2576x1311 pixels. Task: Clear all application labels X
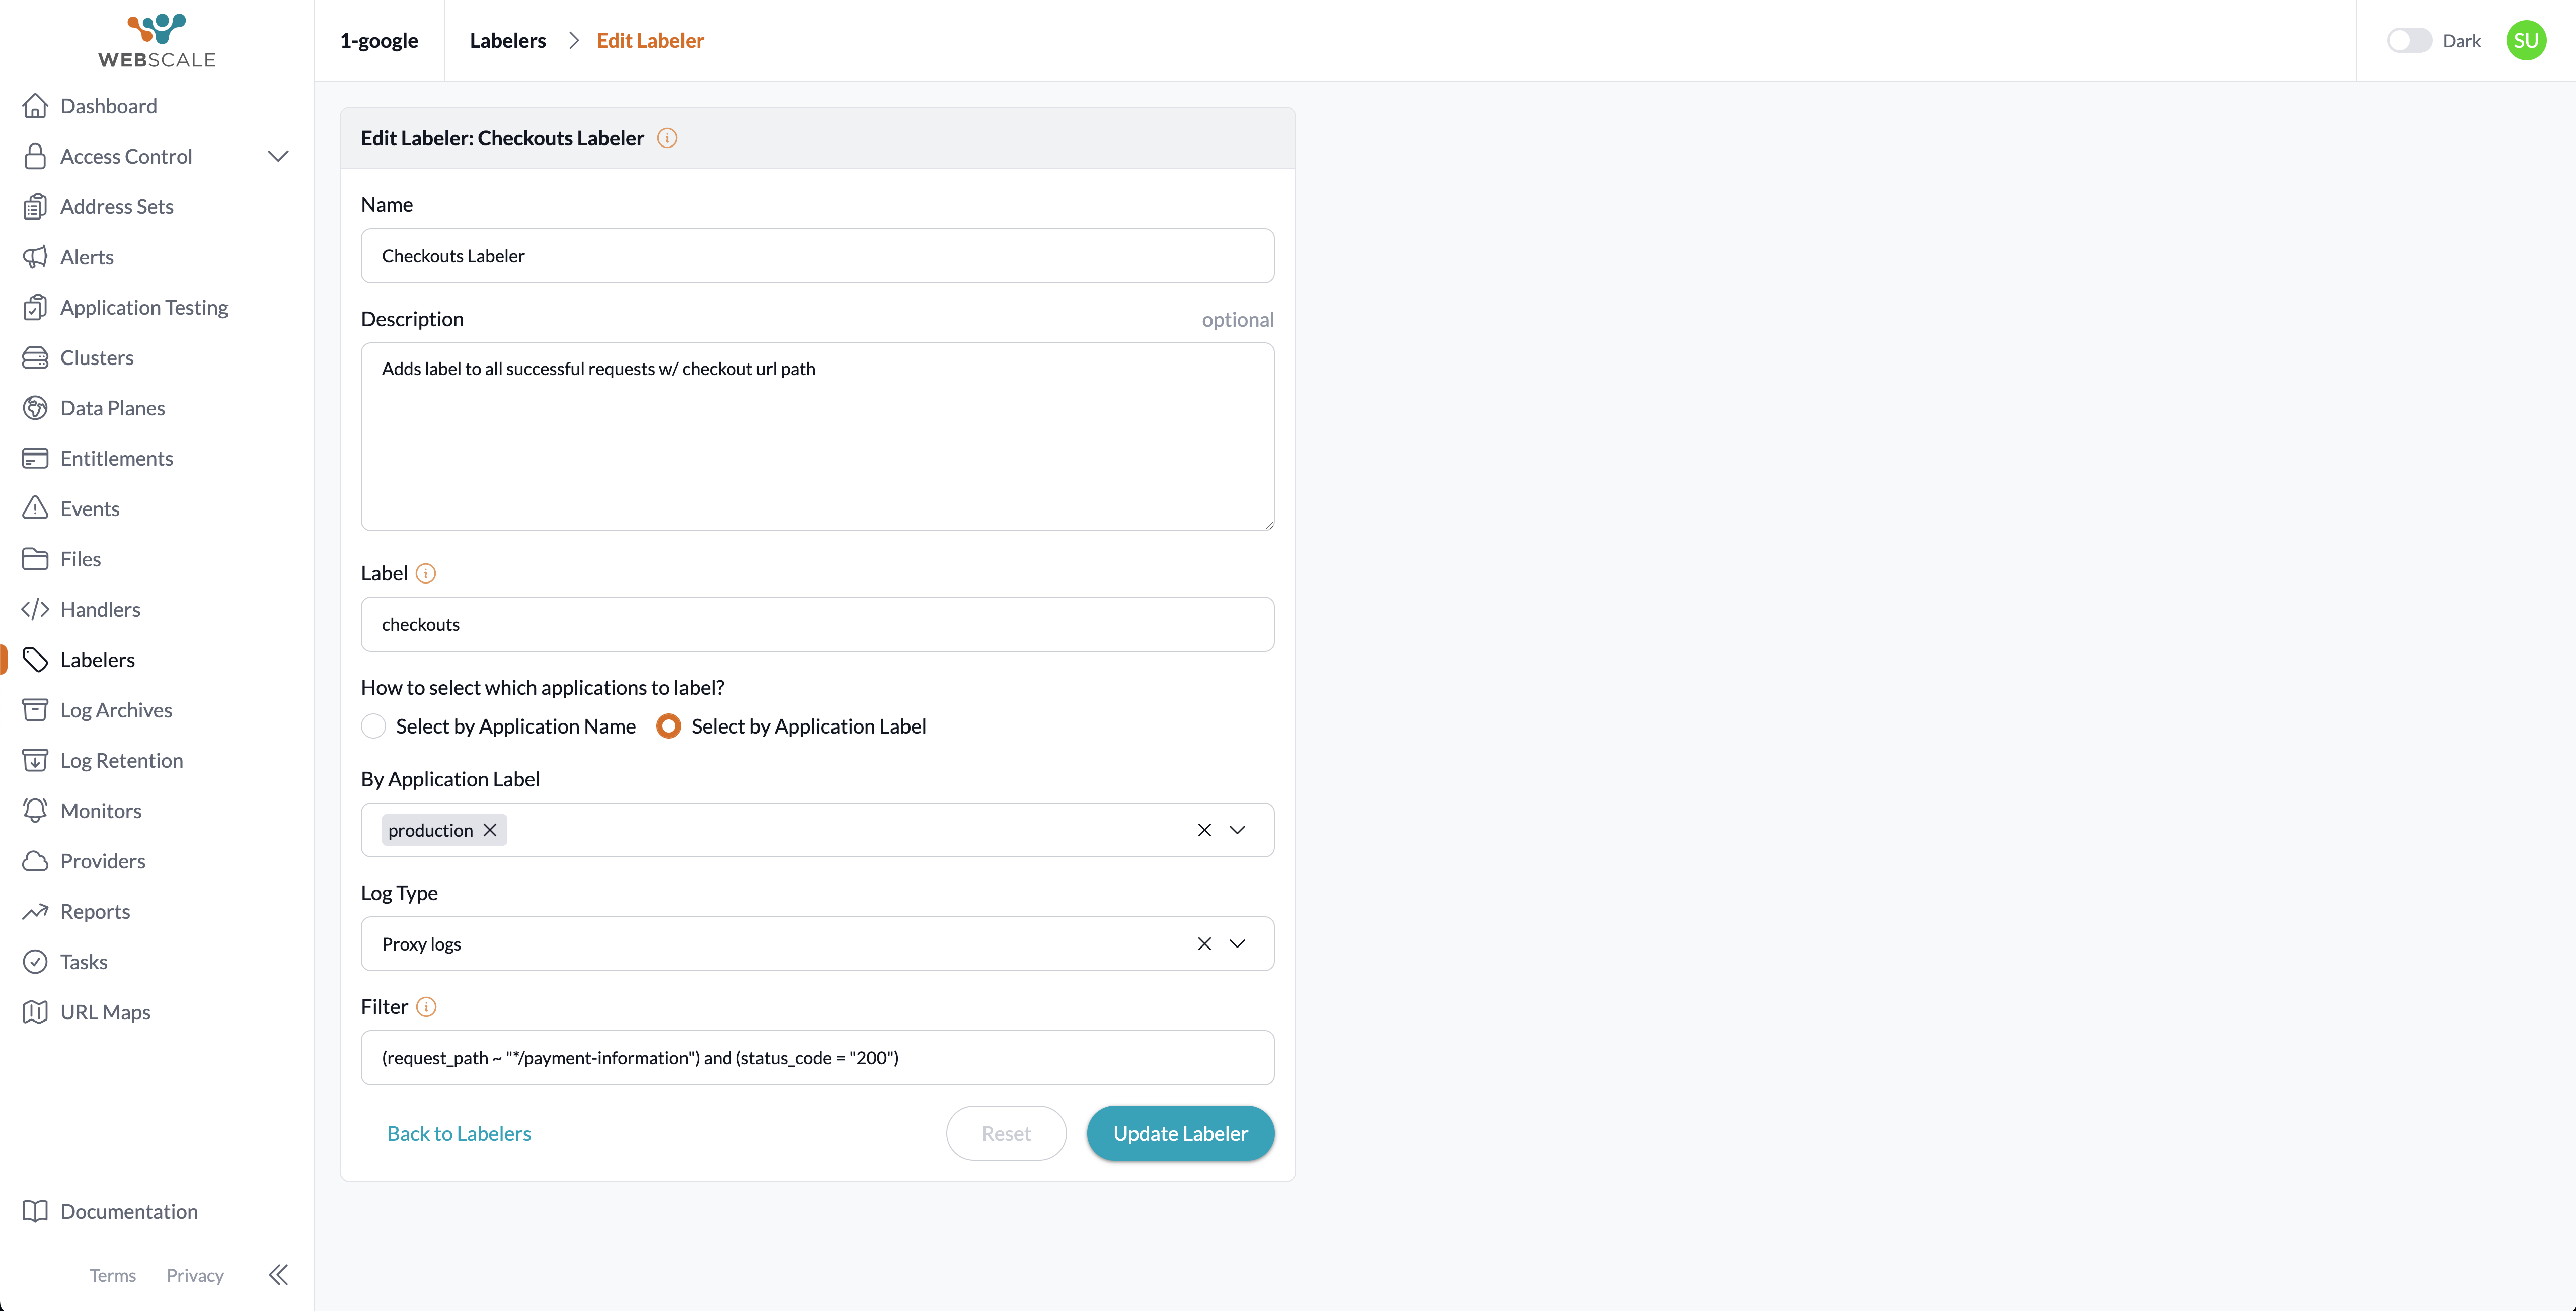pyautogui.click(x=1204, y=830)
